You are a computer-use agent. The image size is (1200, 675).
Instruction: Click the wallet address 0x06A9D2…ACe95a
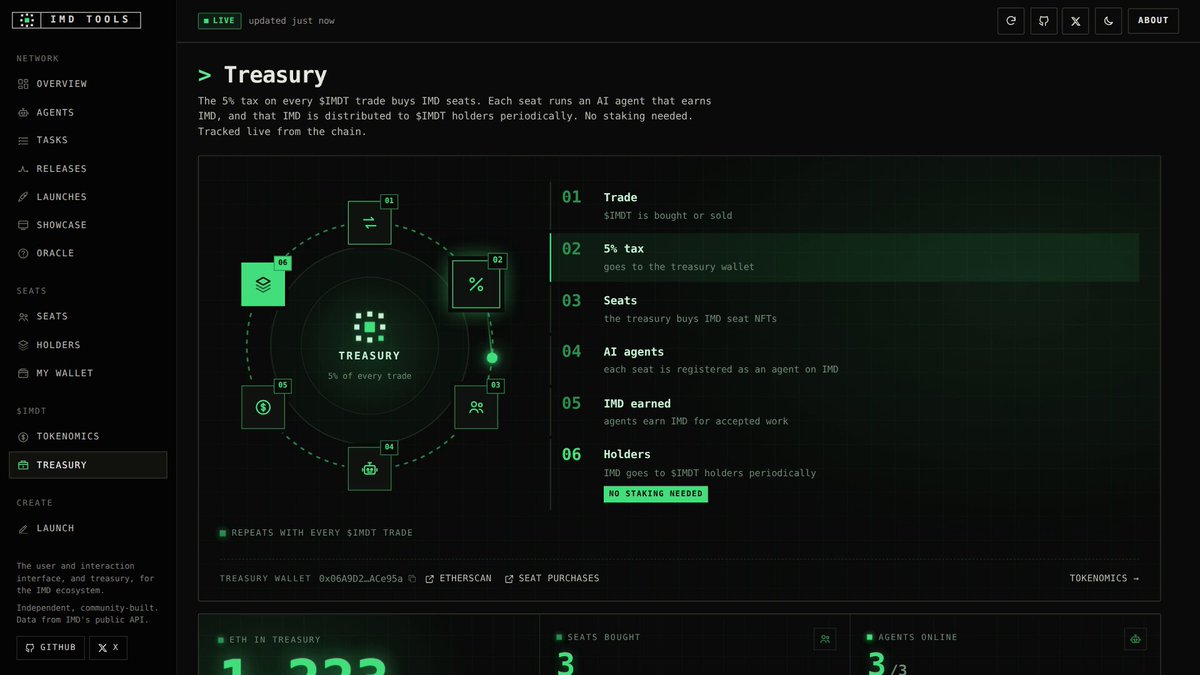coord(361,579)
